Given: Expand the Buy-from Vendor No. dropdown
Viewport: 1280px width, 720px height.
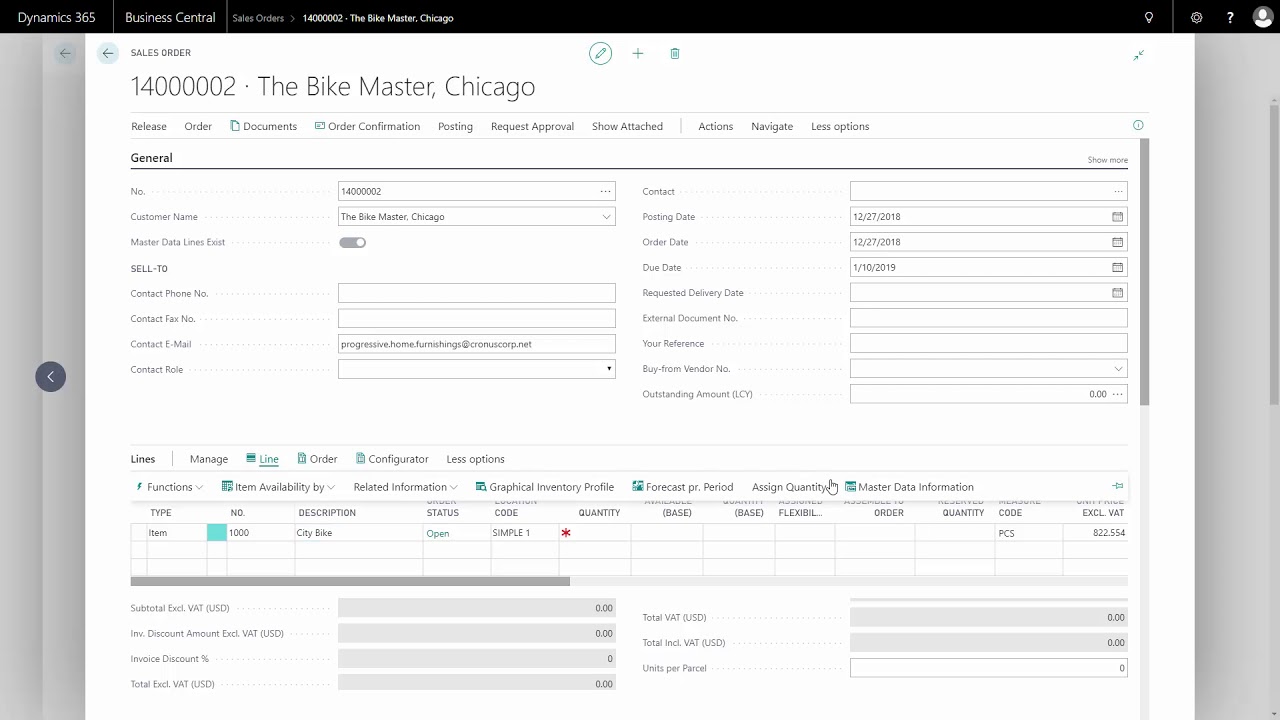Looking at the screenshot, I should tap(1118, 369).
